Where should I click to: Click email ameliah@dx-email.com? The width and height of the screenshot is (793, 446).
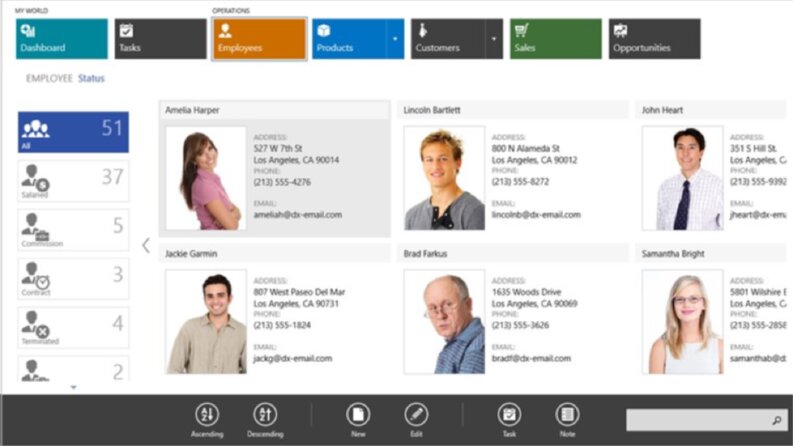[298, 215]
